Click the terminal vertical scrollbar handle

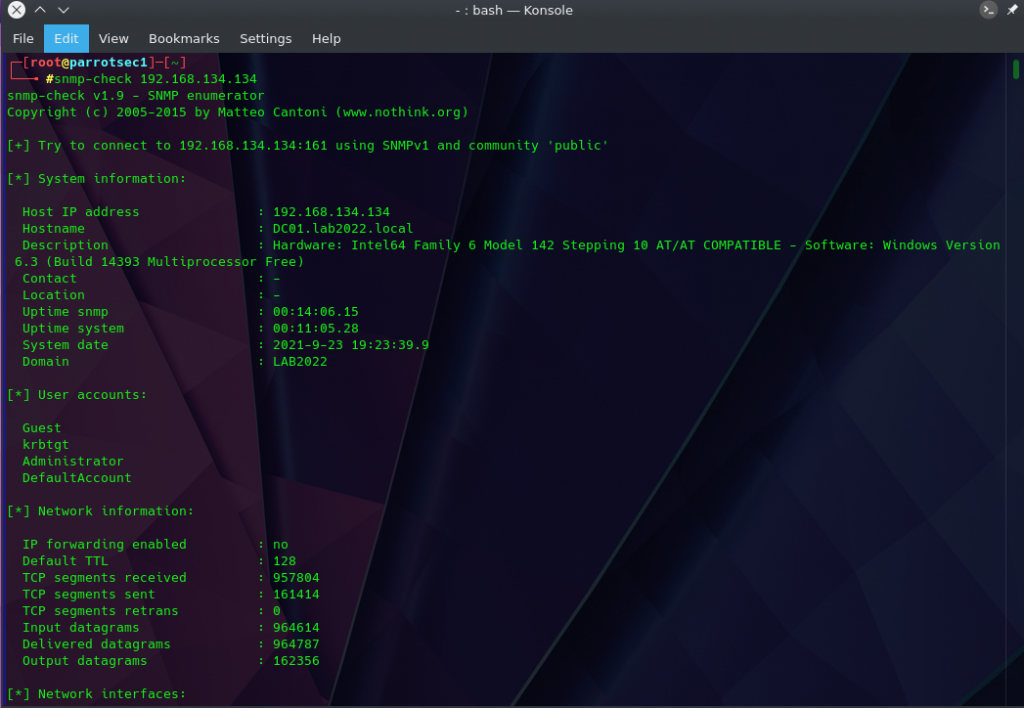pyautogui.click(x=1016, y=69)
